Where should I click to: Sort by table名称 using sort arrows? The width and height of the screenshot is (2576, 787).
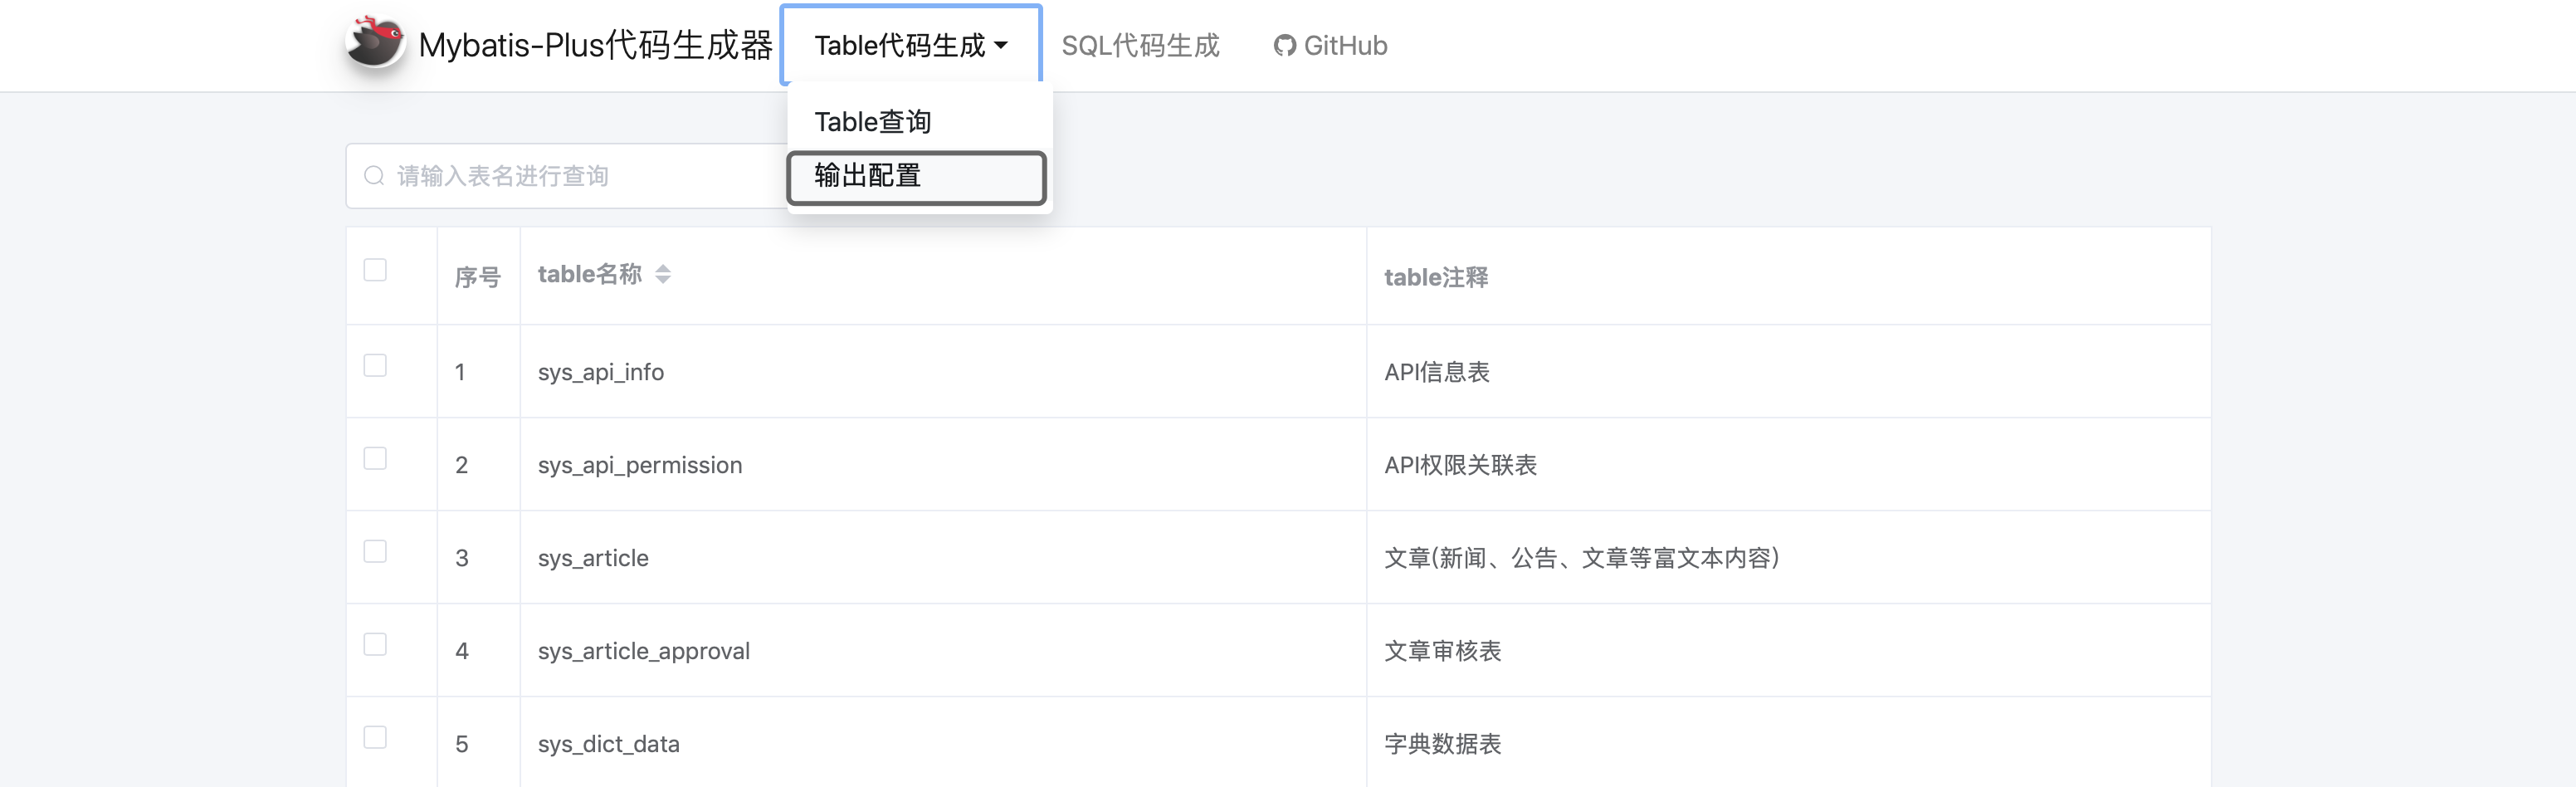coord(663,274)
